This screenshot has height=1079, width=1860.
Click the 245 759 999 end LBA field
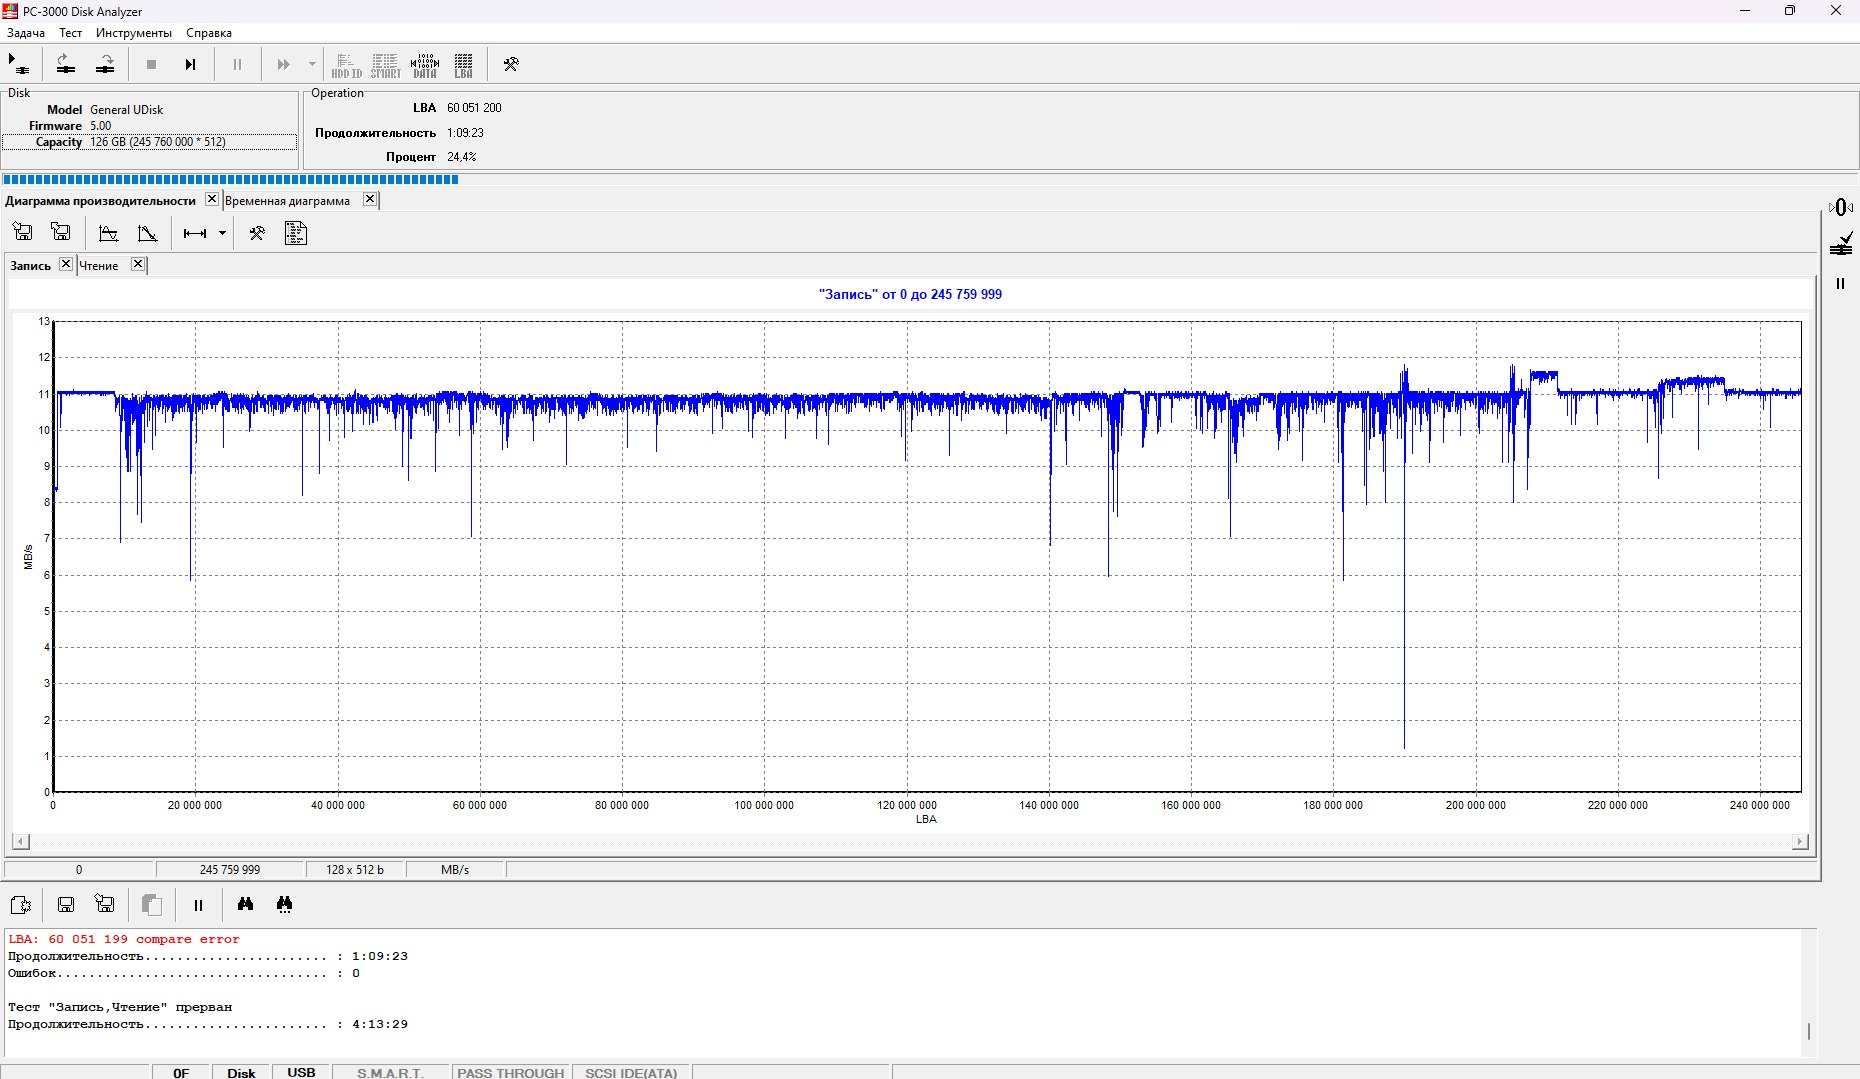pyautogui.click(x=229, y=870)
